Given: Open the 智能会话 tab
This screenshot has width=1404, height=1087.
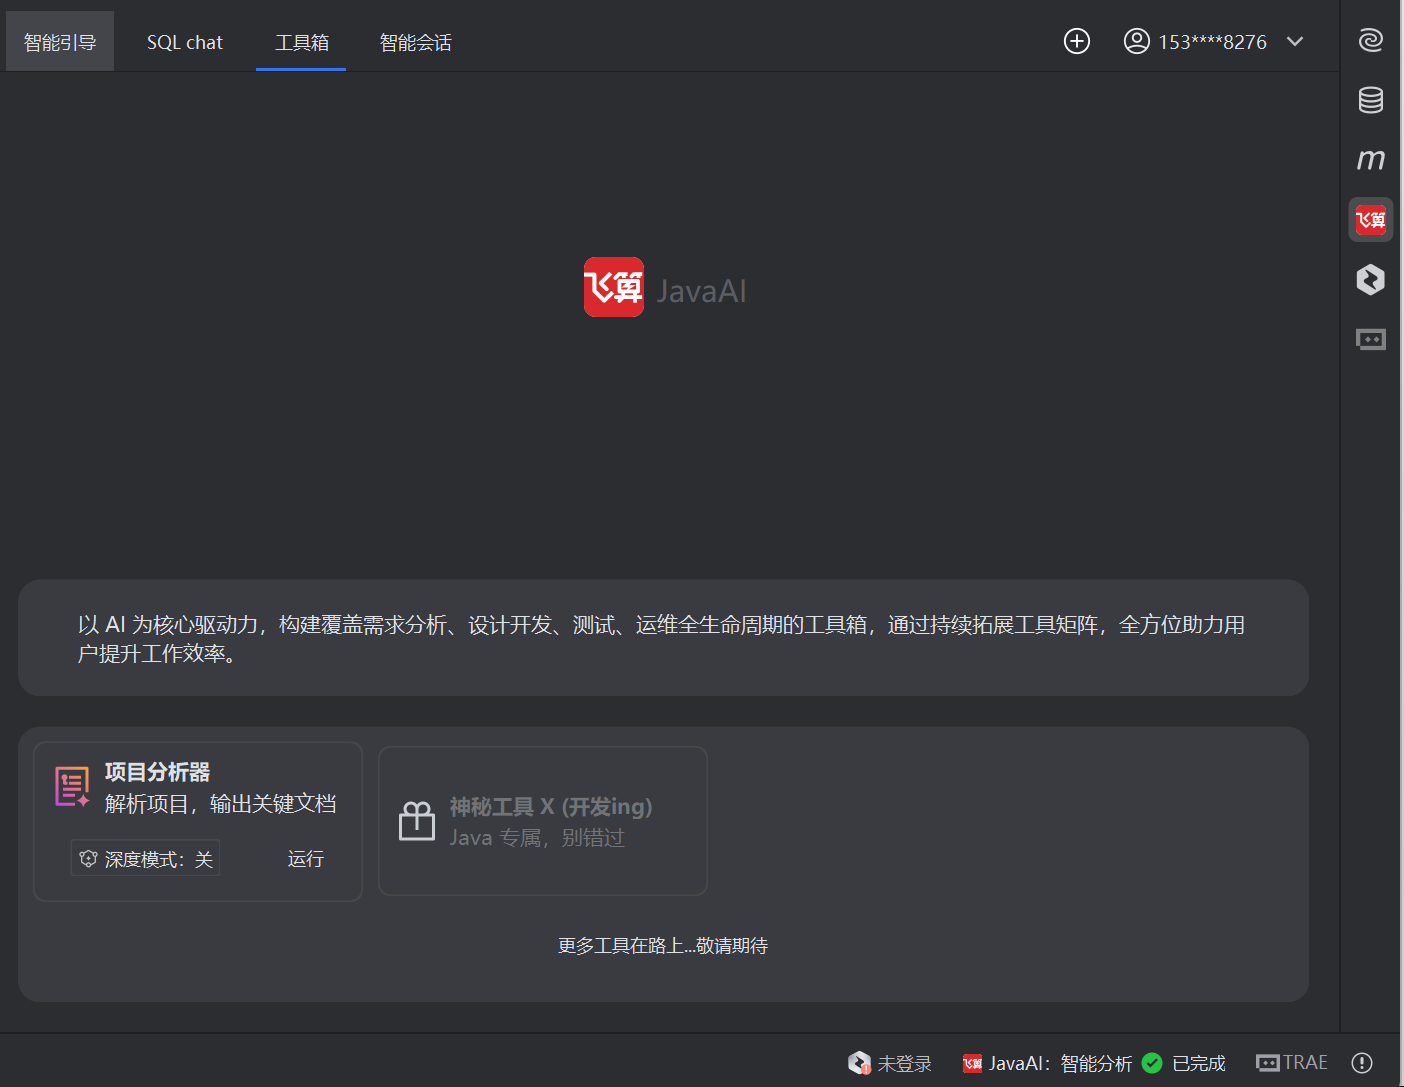Looking at the screenshot, I should 415,42.
